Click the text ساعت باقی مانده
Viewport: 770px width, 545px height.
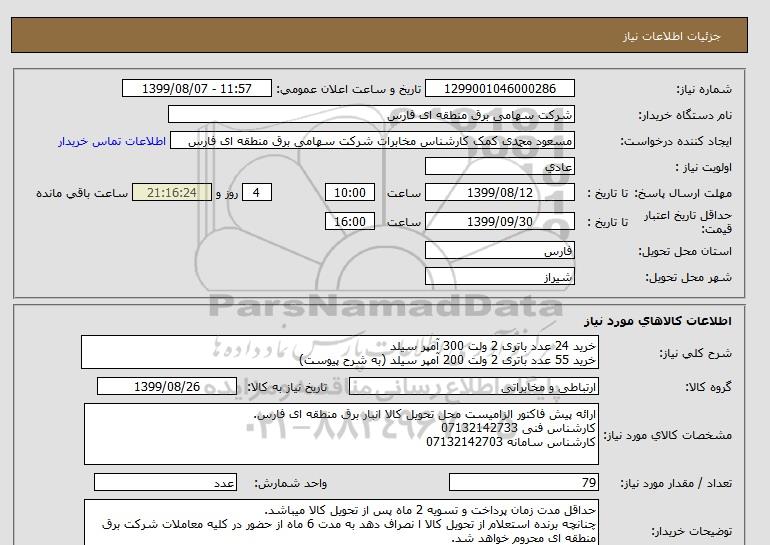pyautogui.click(x=82, y=193)
